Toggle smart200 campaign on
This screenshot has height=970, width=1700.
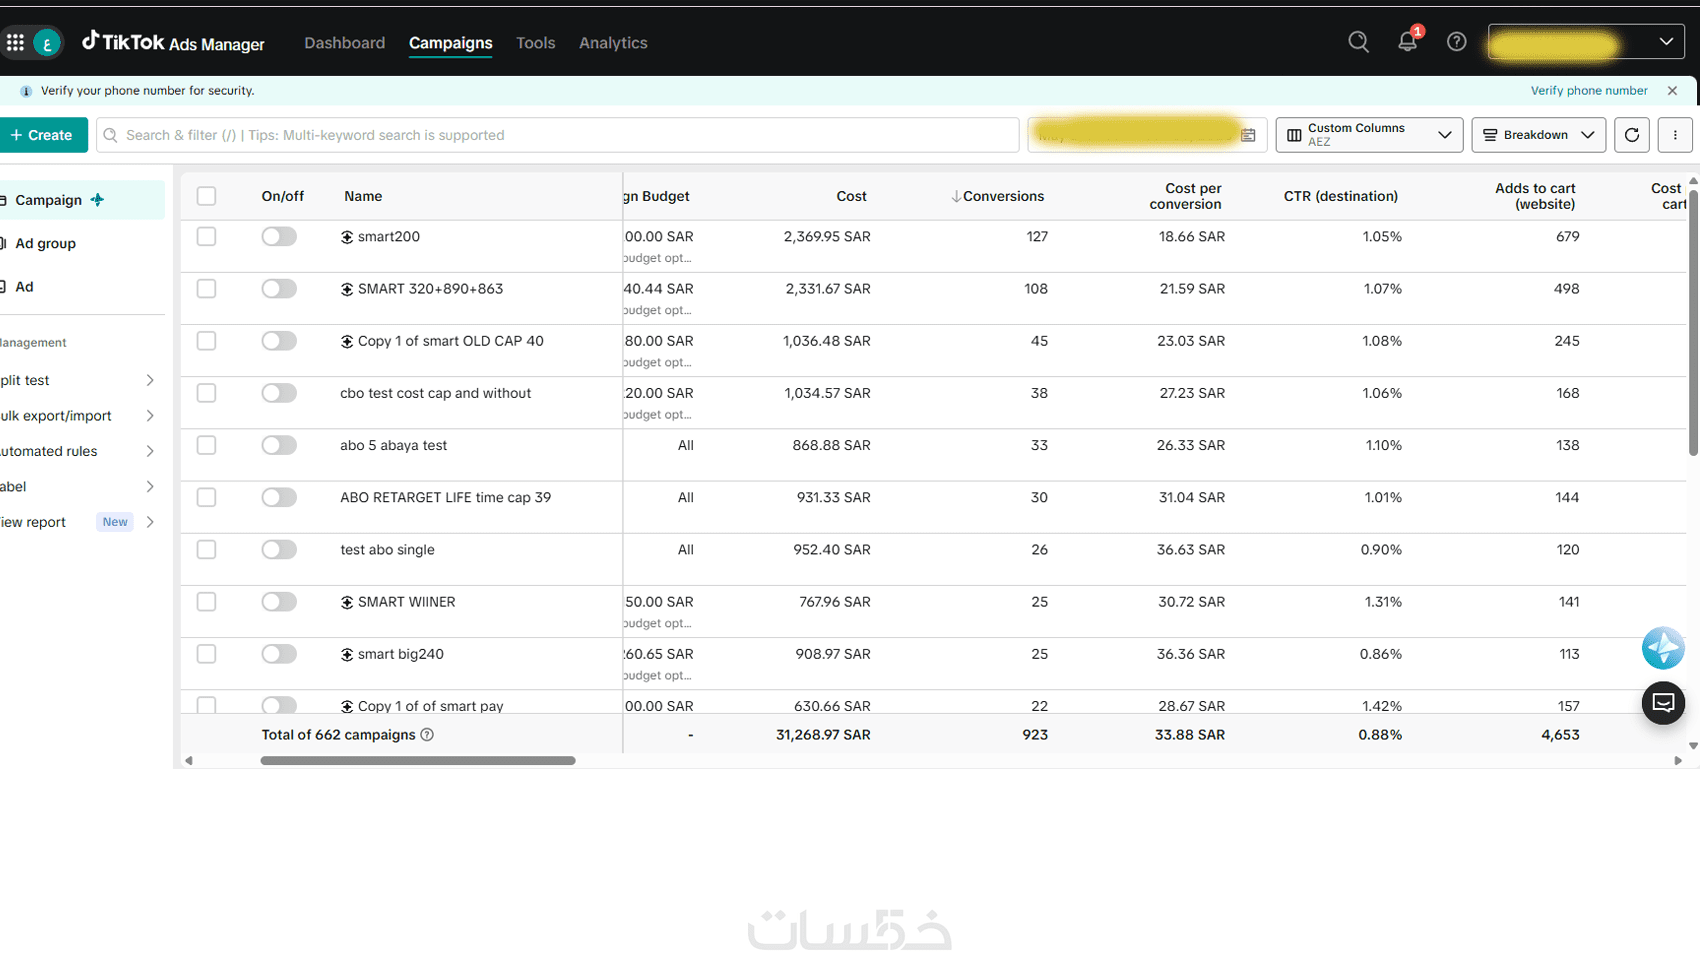click(279, 237)
